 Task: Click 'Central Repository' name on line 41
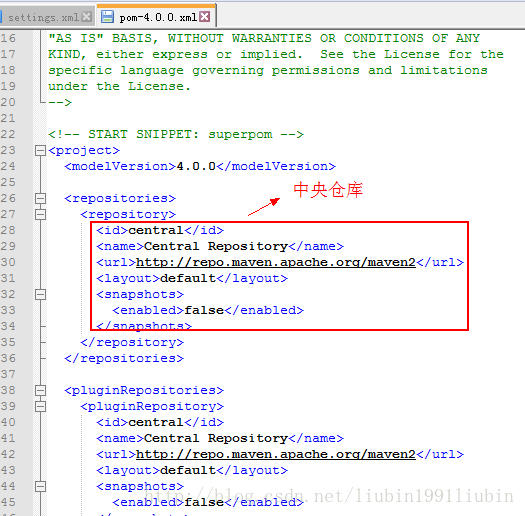tap(216, 438)
